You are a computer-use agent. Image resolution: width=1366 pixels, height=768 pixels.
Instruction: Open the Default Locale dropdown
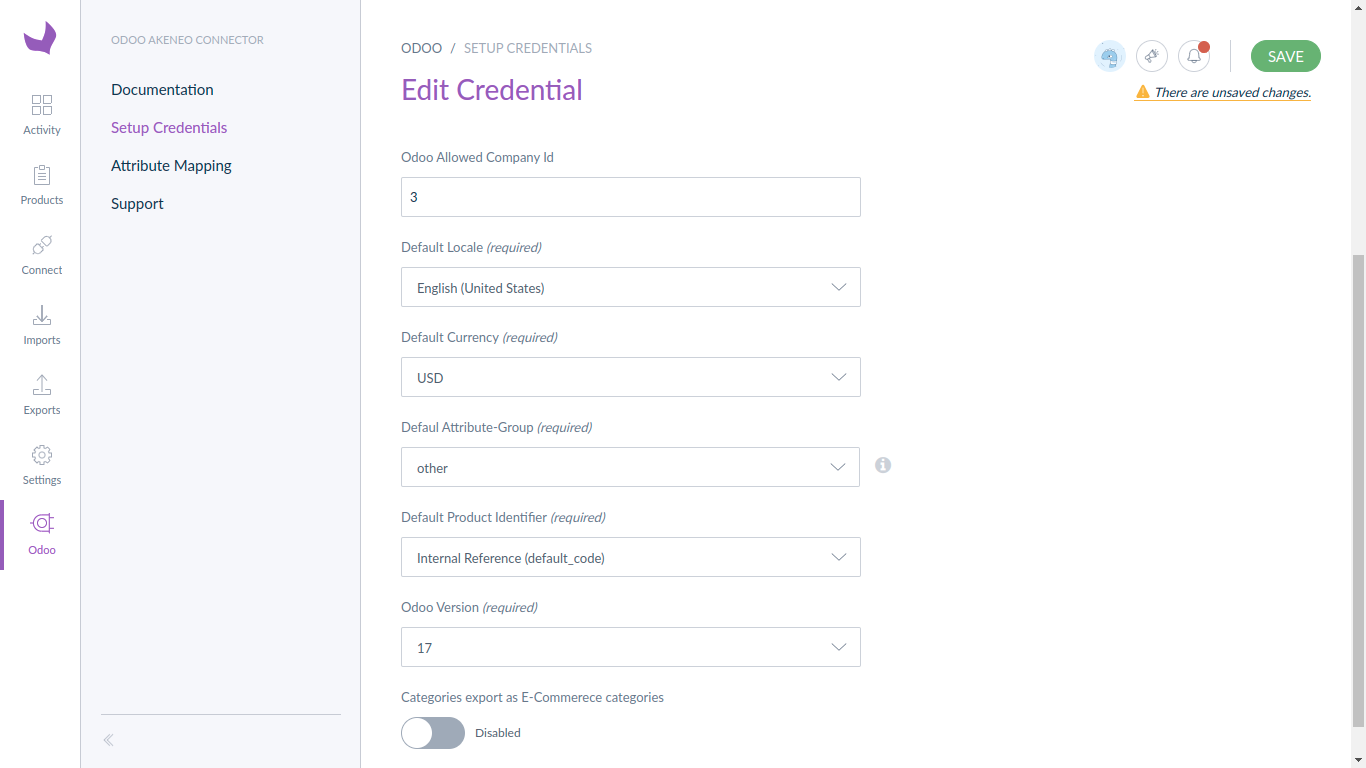(630, 287)
